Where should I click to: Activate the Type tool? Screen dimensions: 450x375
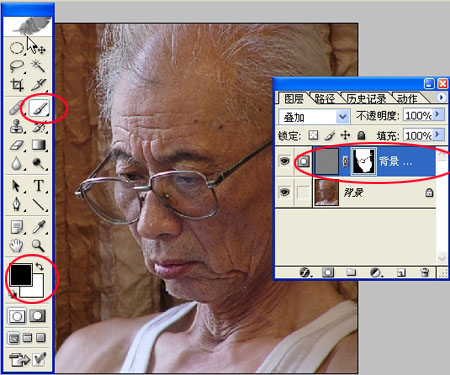point(39,186)
